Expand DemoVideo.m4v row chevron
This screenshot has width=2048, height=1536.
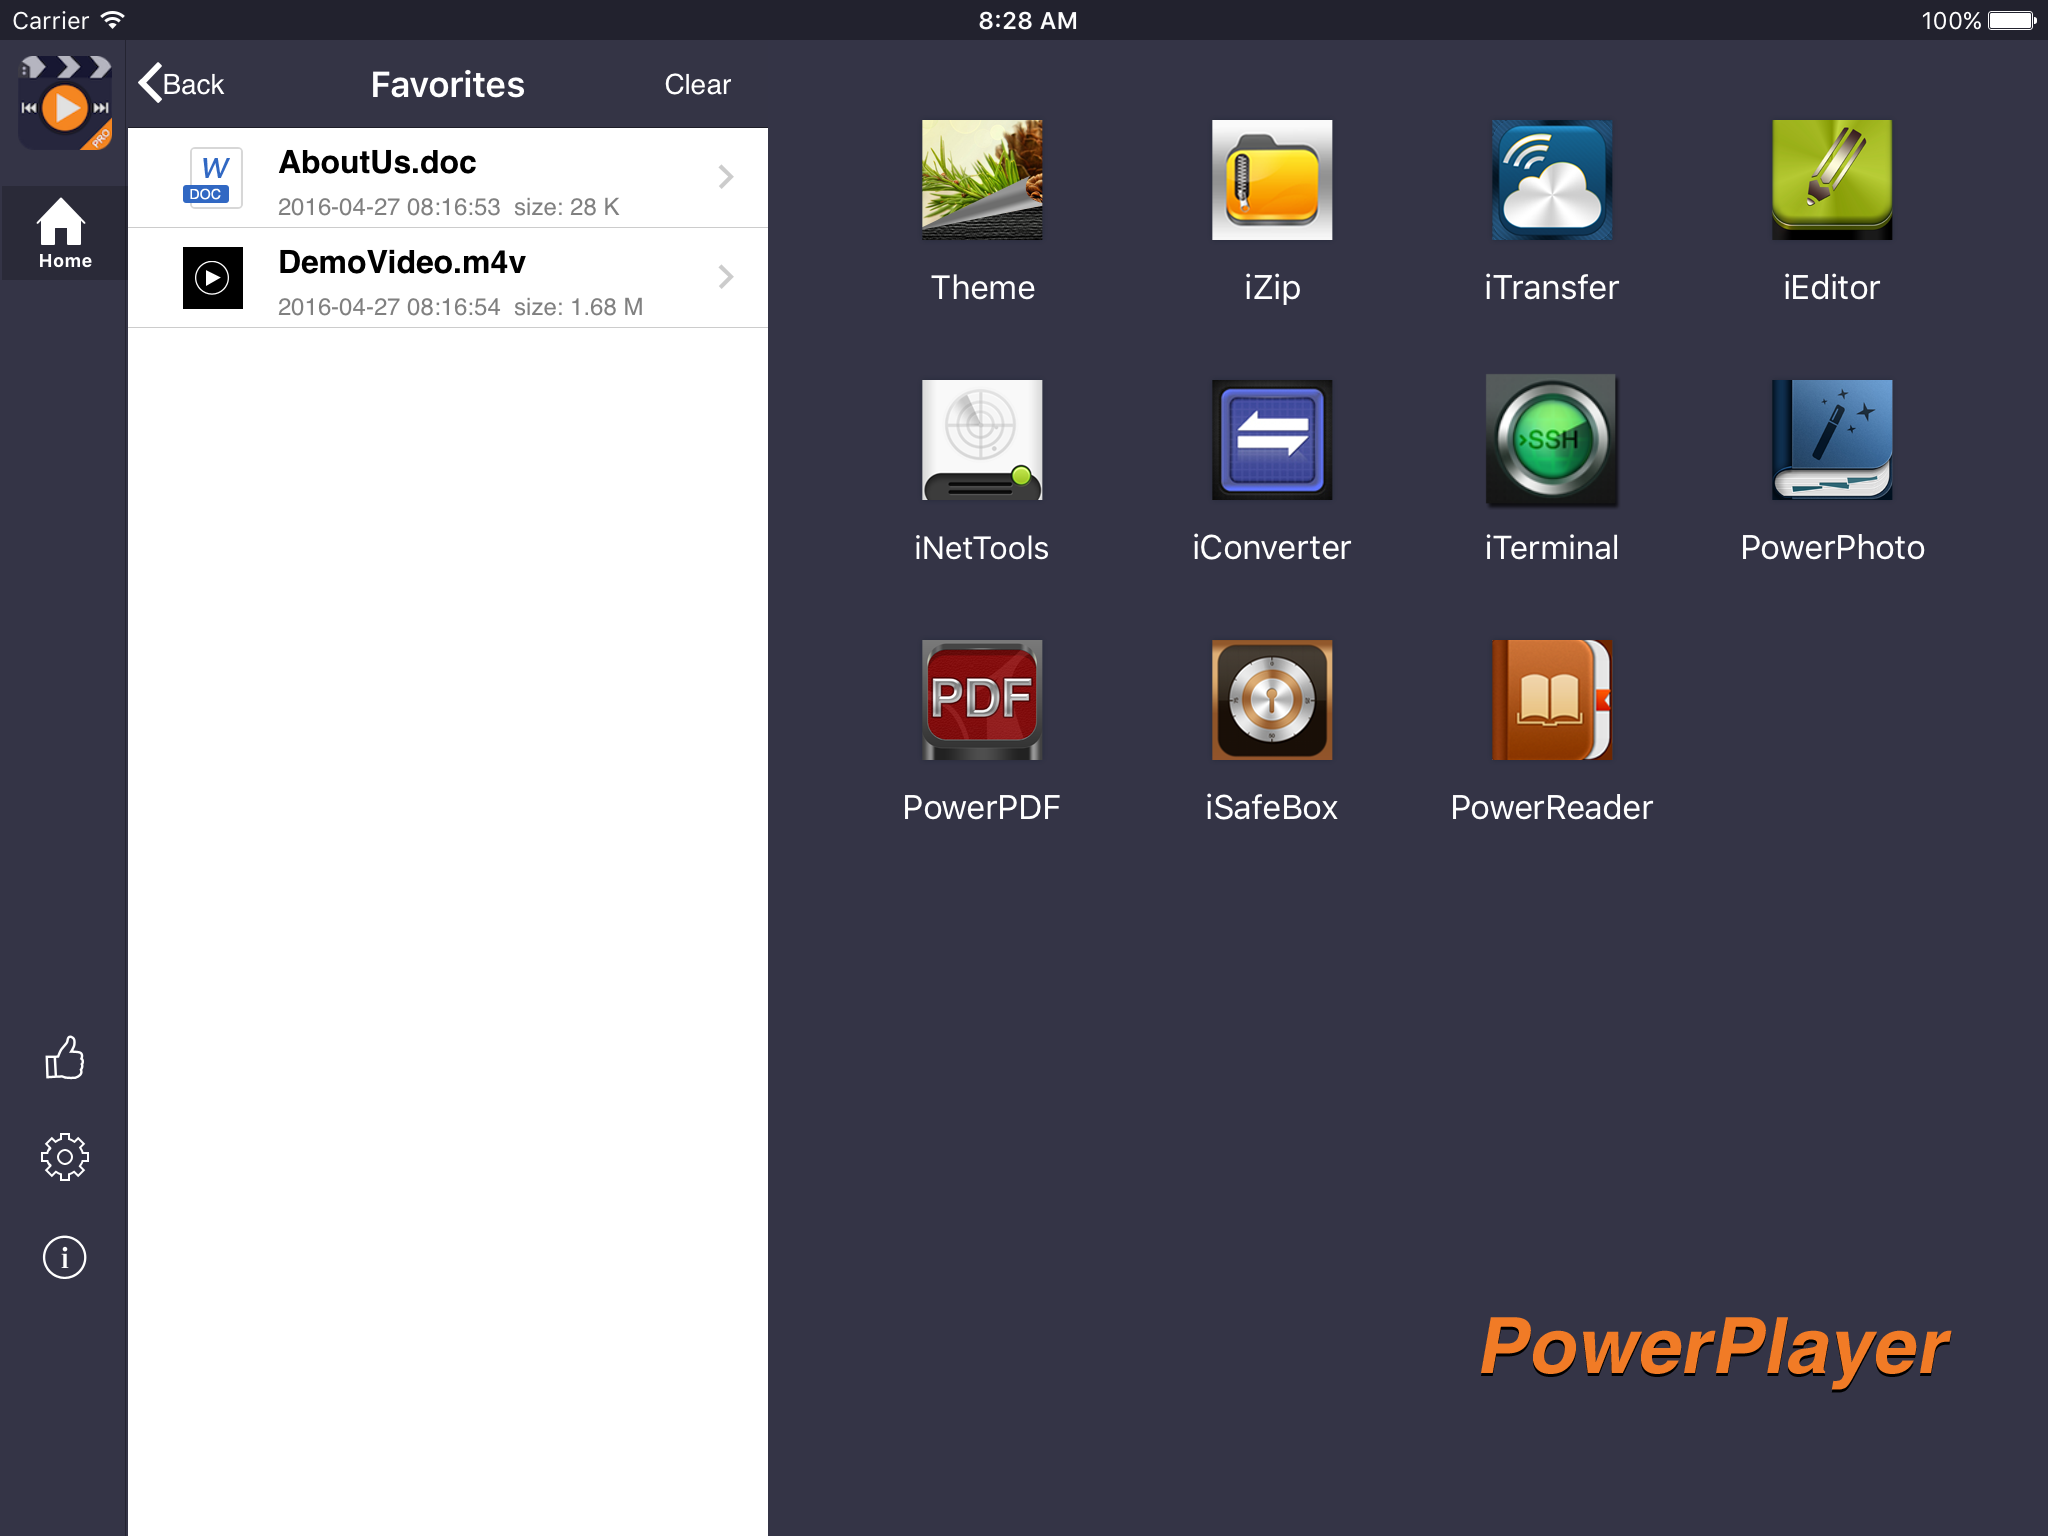[726, 277]
